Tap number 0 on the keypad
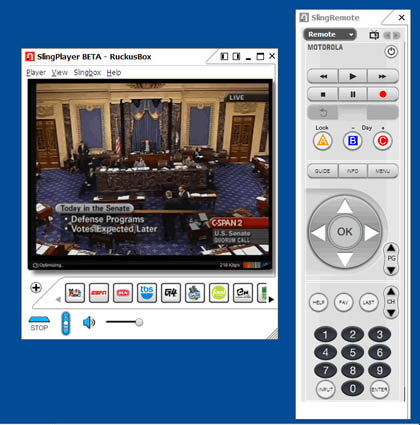 (352, 389)
